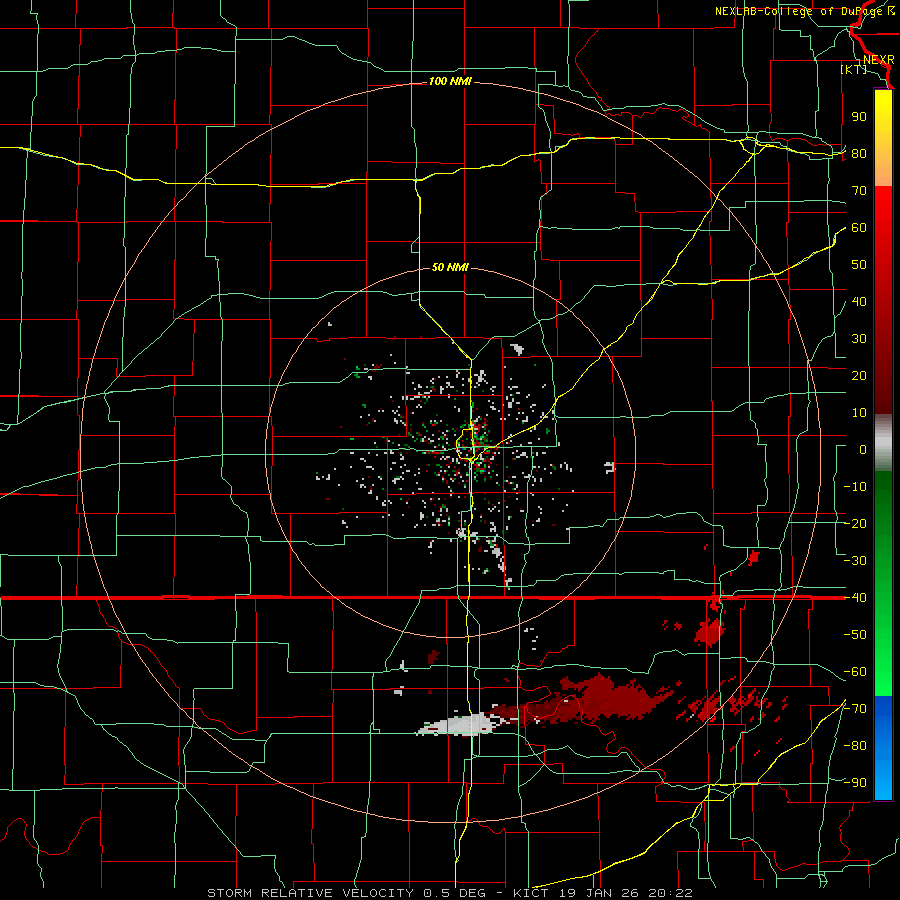Click the "0.5 DEG" elevation text
Image resolution: width=900 pixels, height=900 pixels.
click(454, 893)
